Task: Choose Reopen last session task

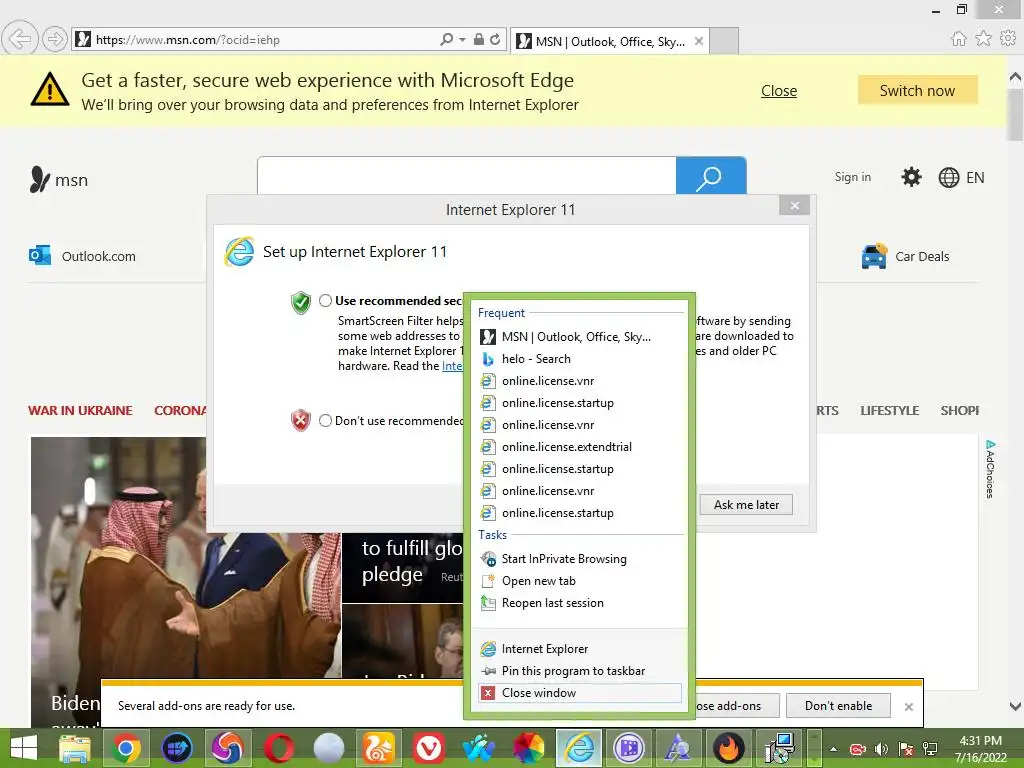Action: 581,603
